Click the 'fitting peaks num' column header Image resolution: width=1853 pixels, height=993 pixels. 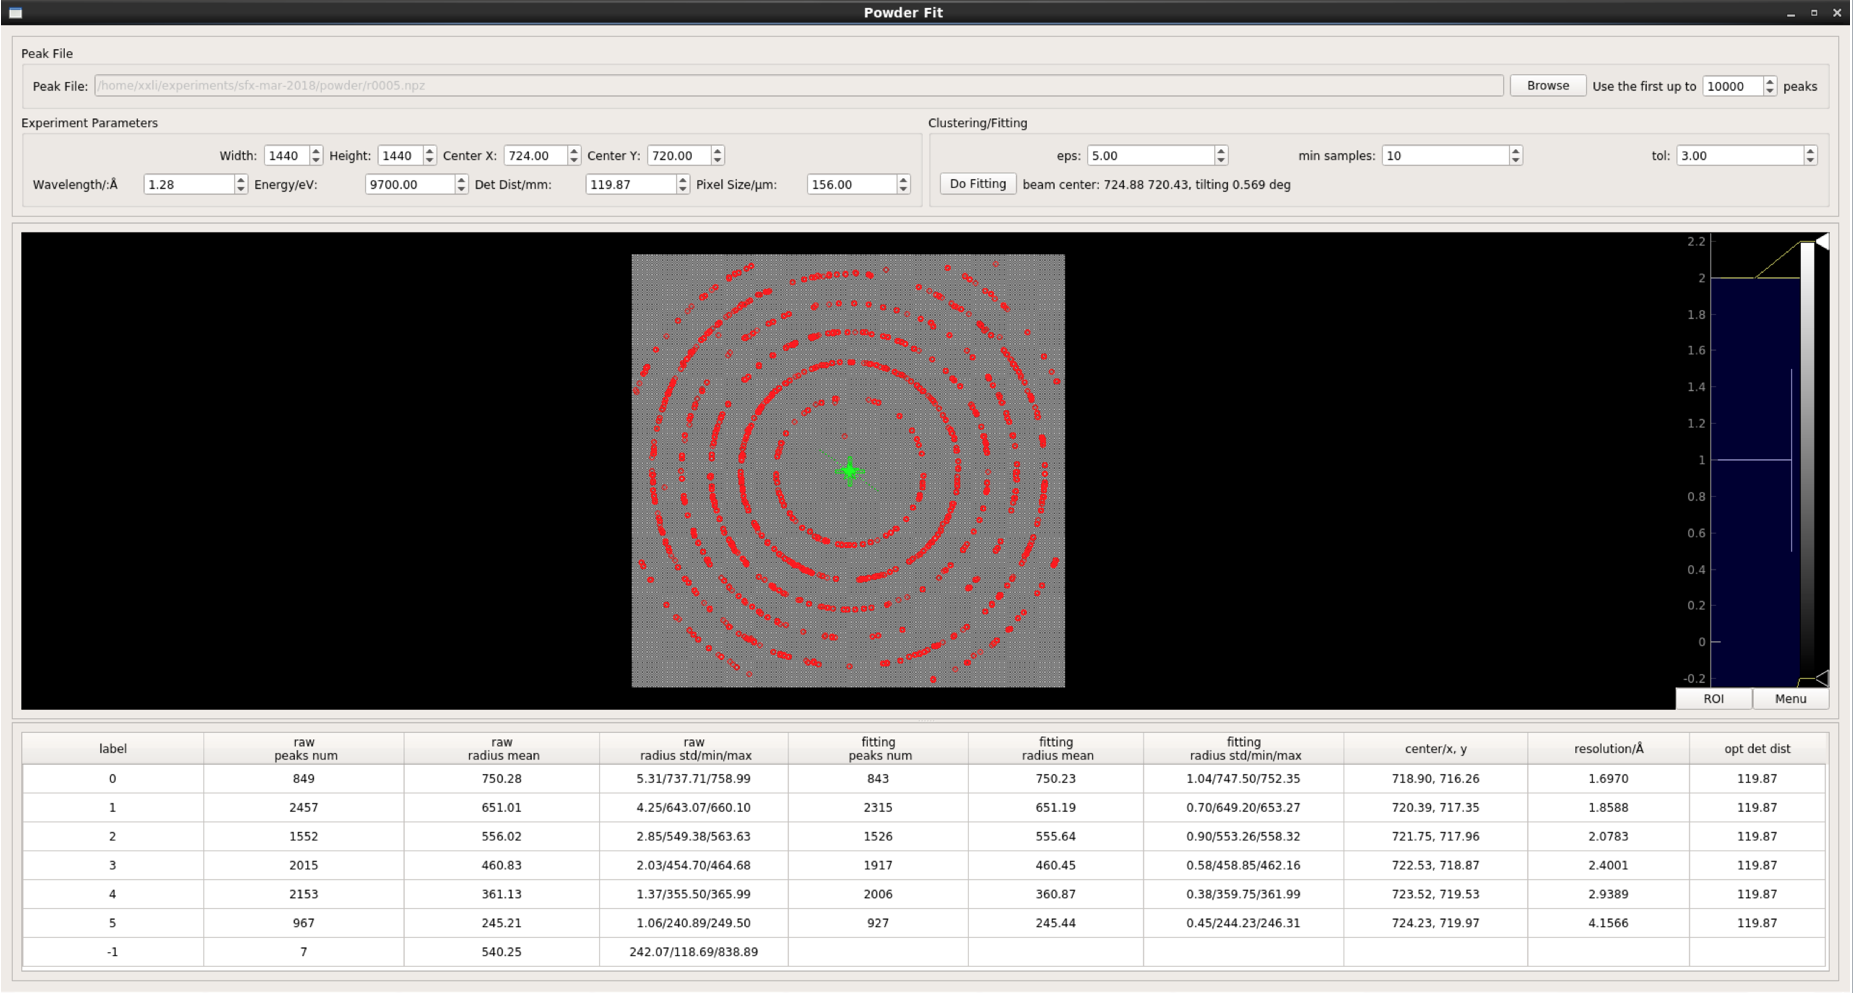[878, 749]
